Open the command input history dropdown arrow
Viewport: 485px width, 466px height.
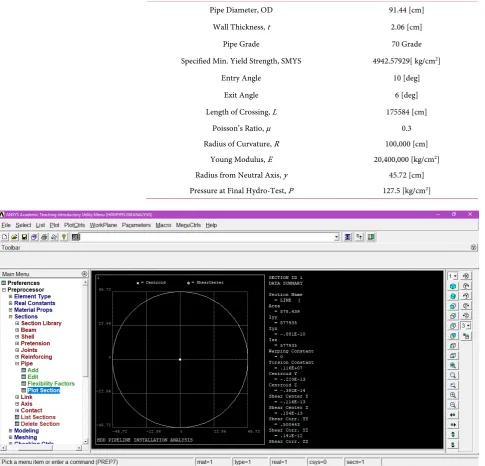336,237
